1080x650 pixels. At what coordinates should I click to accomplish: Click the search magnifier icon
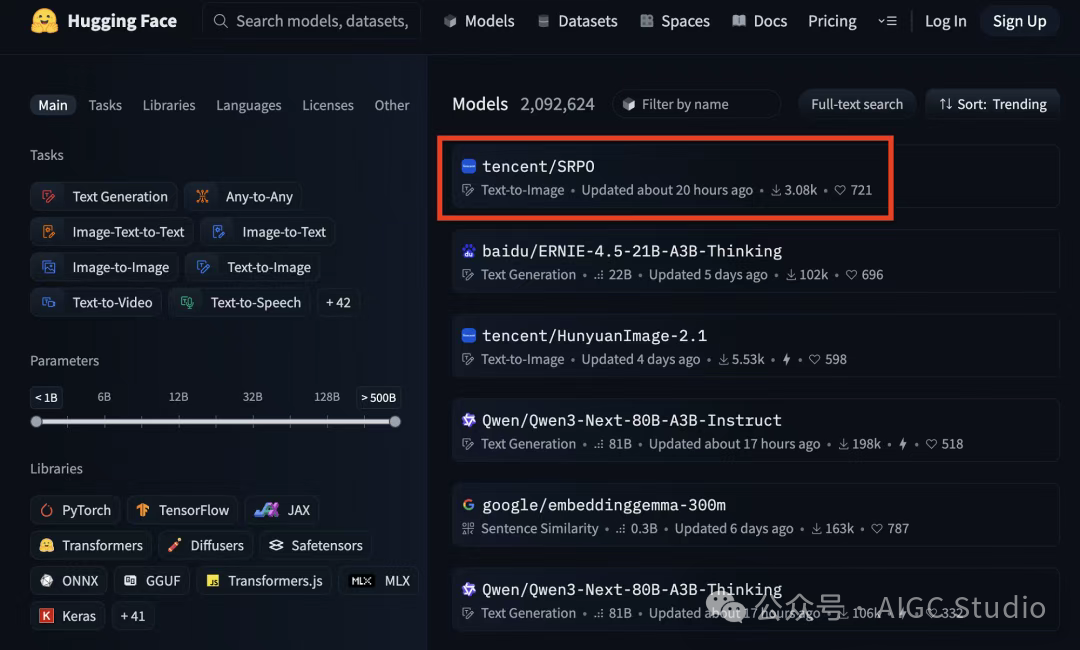pyautogui.click(x=220, y=21)
